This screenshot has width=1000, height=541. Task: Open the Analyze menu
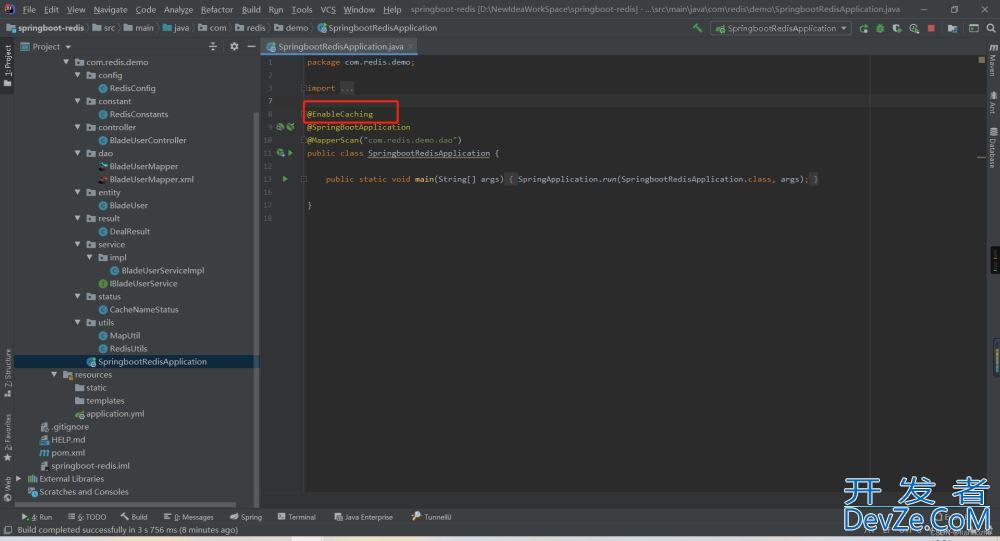[x=179, y=10]
